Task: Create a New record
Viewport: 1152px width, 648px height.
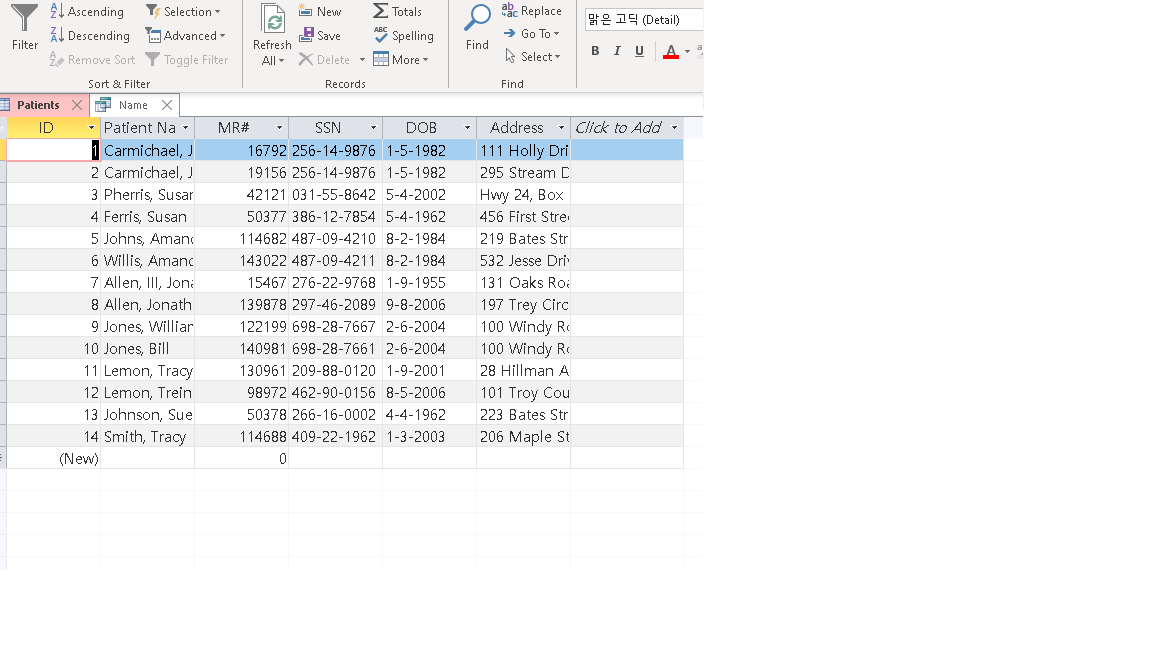Action: [x=320, y=12]
